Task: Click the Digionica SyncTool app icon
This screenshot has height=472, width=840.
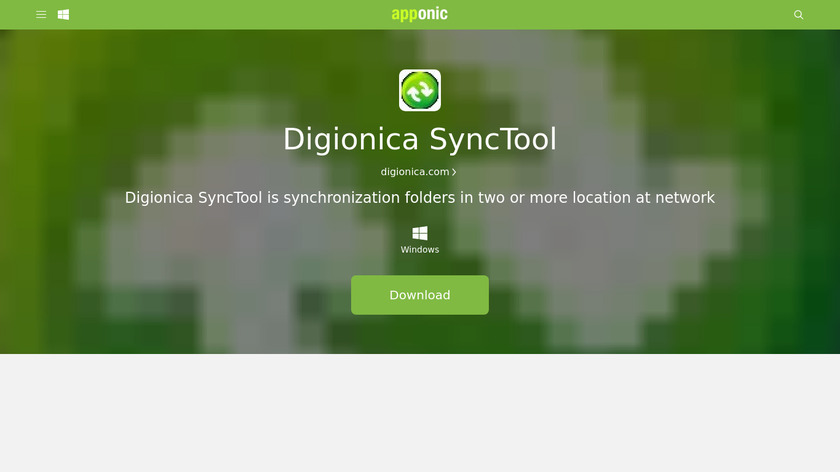Action: 420,90
